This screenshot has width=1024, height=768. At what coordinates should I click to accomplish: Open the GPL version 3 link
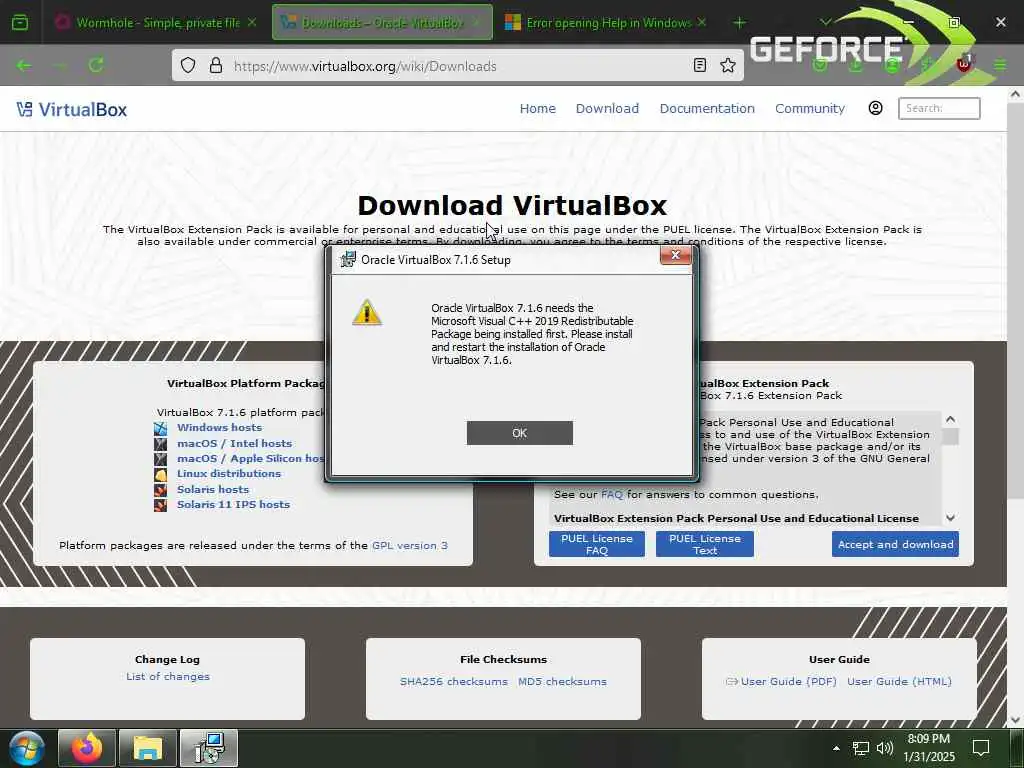point(410,545)
